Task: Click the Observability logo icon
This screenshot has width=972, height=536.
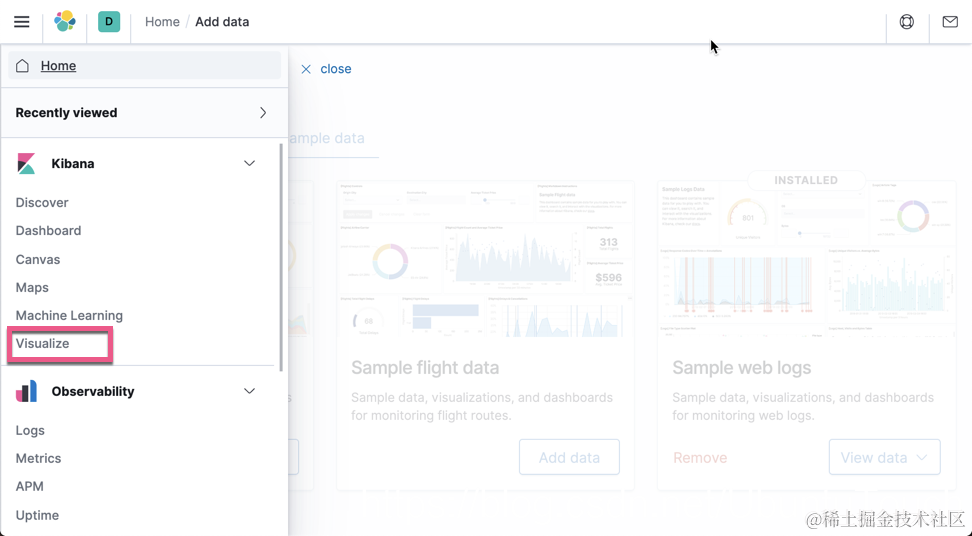Action: (26, 392)
